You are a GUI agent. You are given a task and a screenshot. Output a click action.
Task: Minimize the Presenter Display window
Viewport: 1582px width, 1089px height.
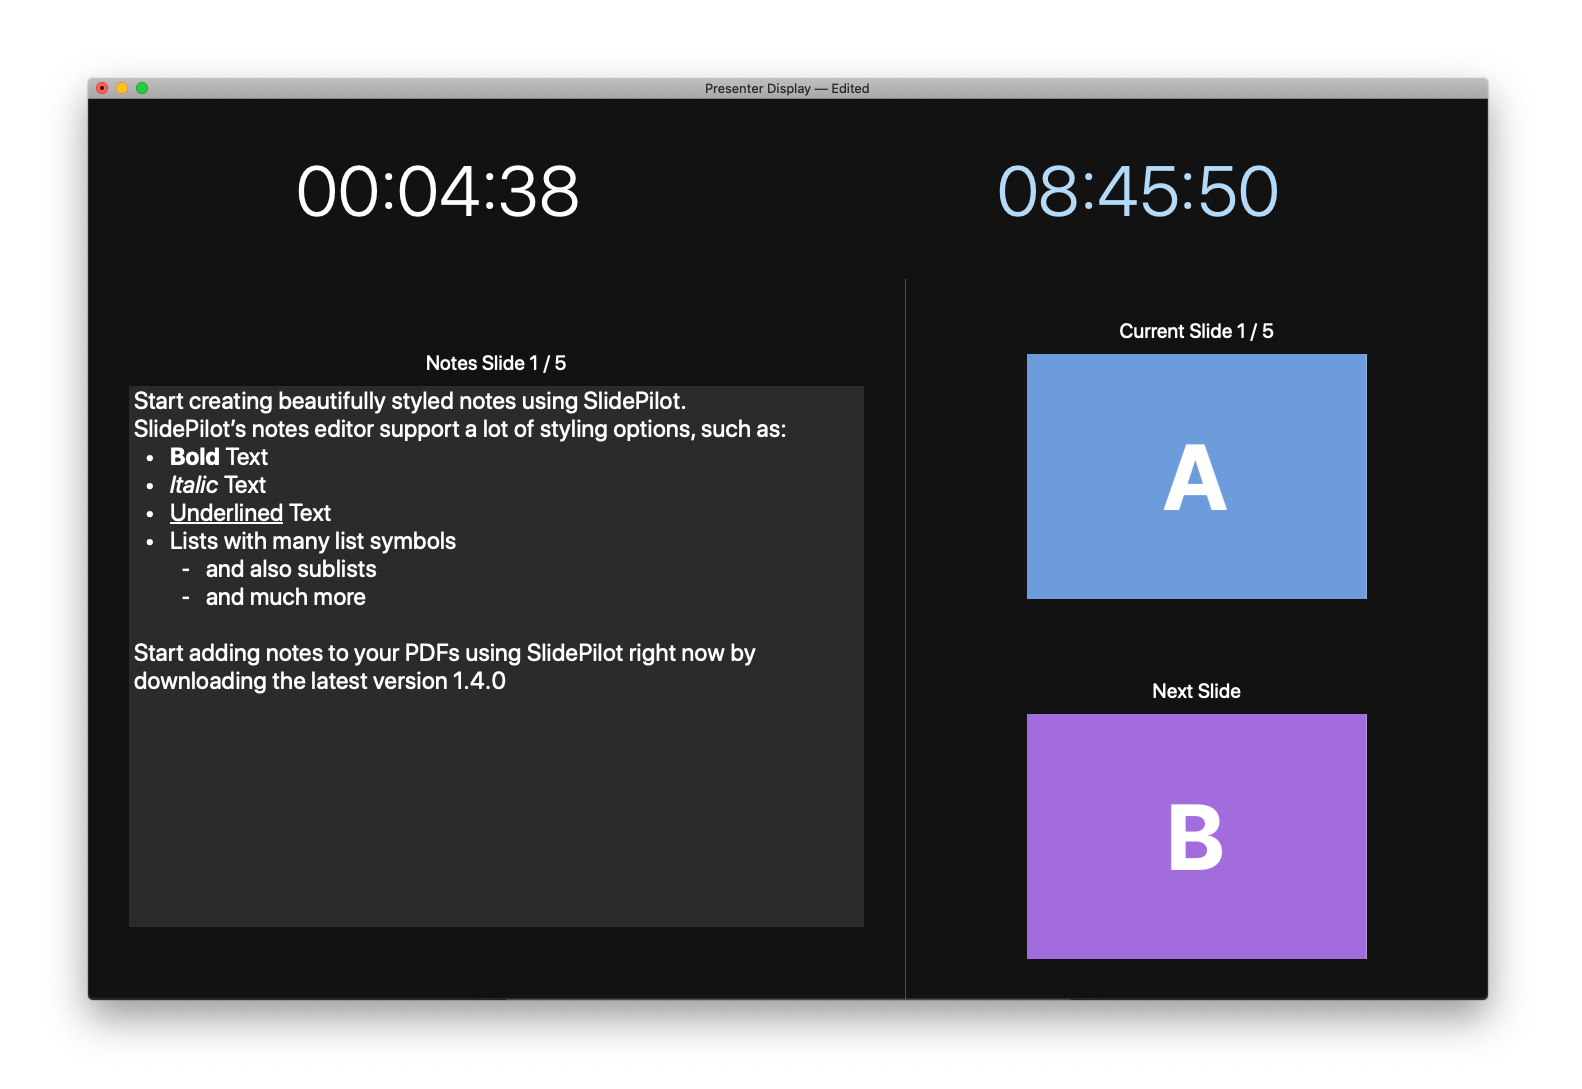pyautogui.click(x=122, y=88)
